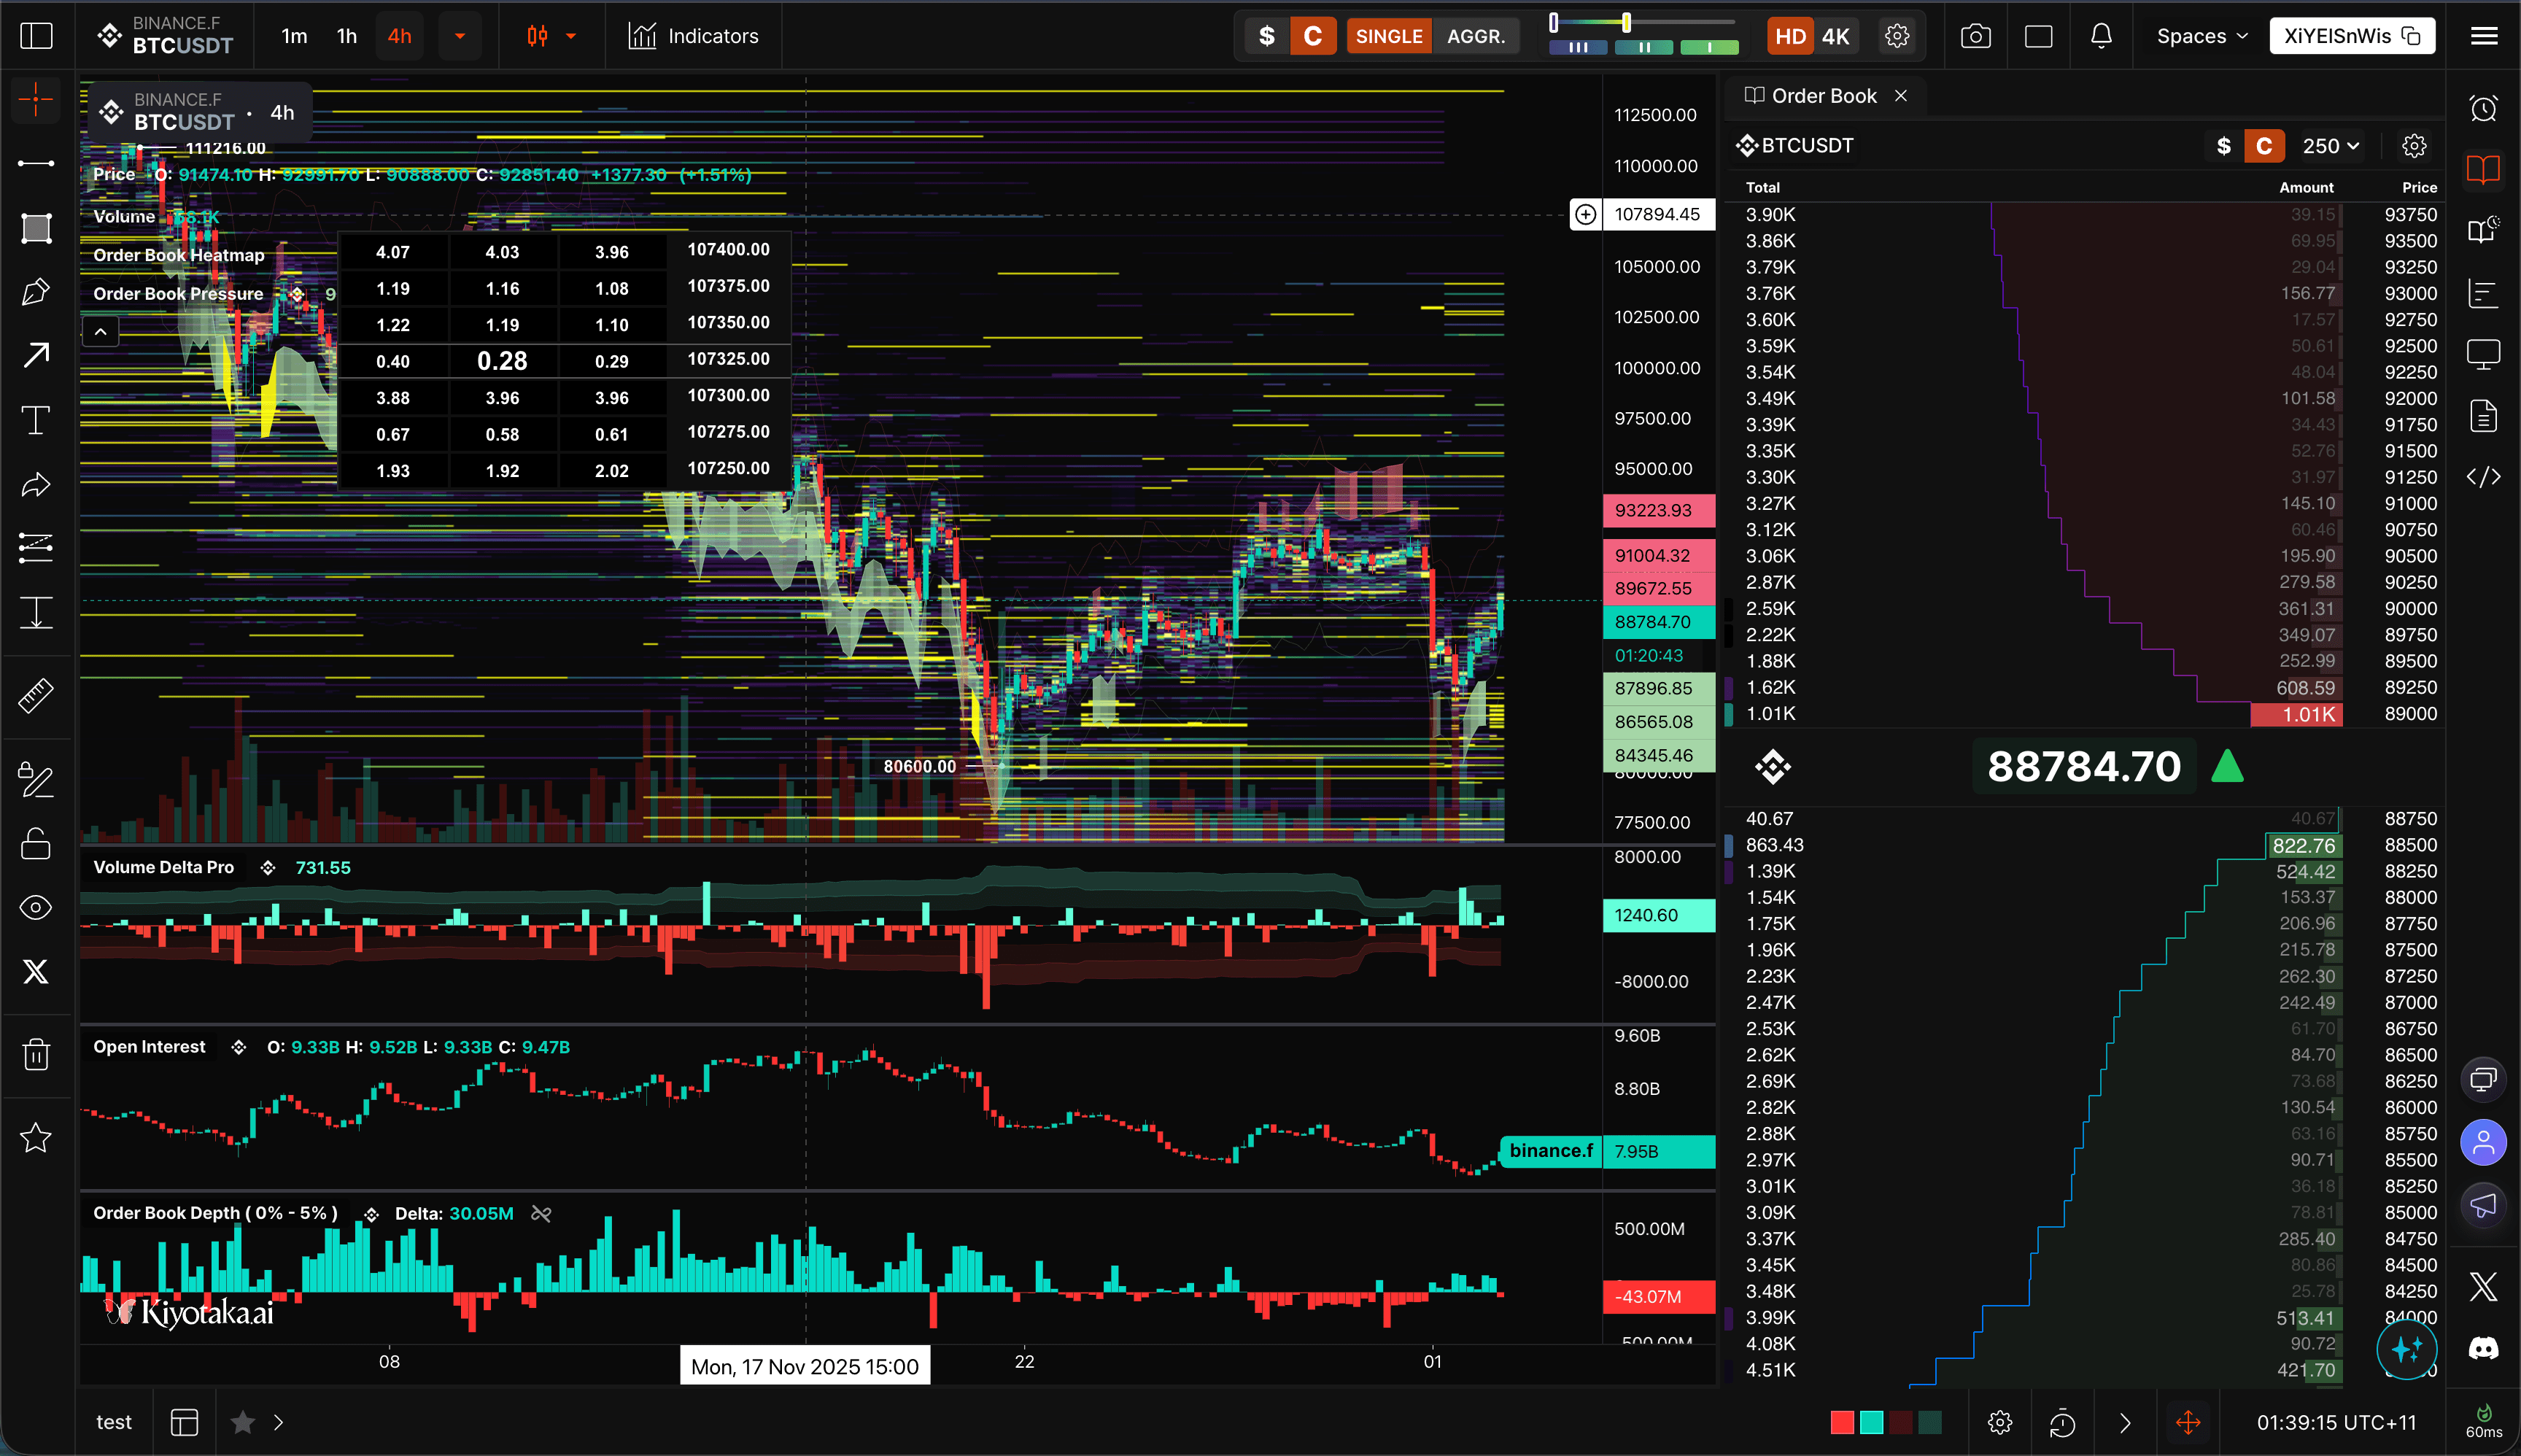Click the trash delete drawings icon

coord(36,1054)
